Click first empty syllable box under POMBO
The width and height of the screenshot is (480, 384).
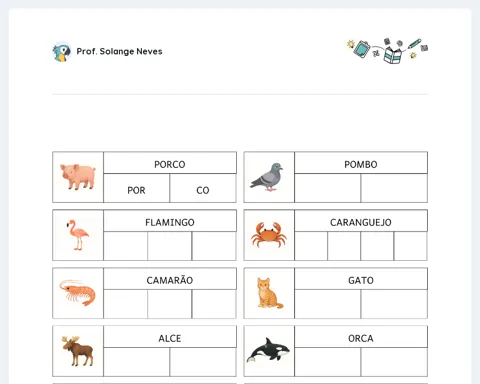click(328, 188)
